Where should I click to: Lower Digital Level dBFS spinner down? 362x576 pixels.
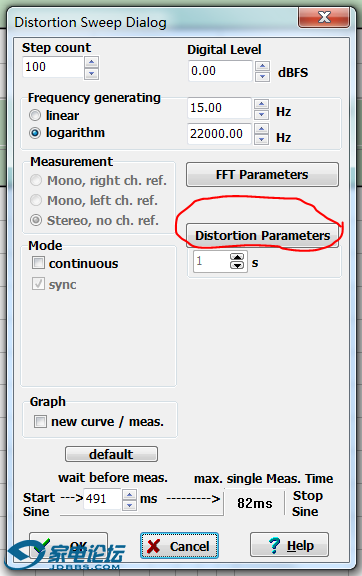click(x=262, y=76)
